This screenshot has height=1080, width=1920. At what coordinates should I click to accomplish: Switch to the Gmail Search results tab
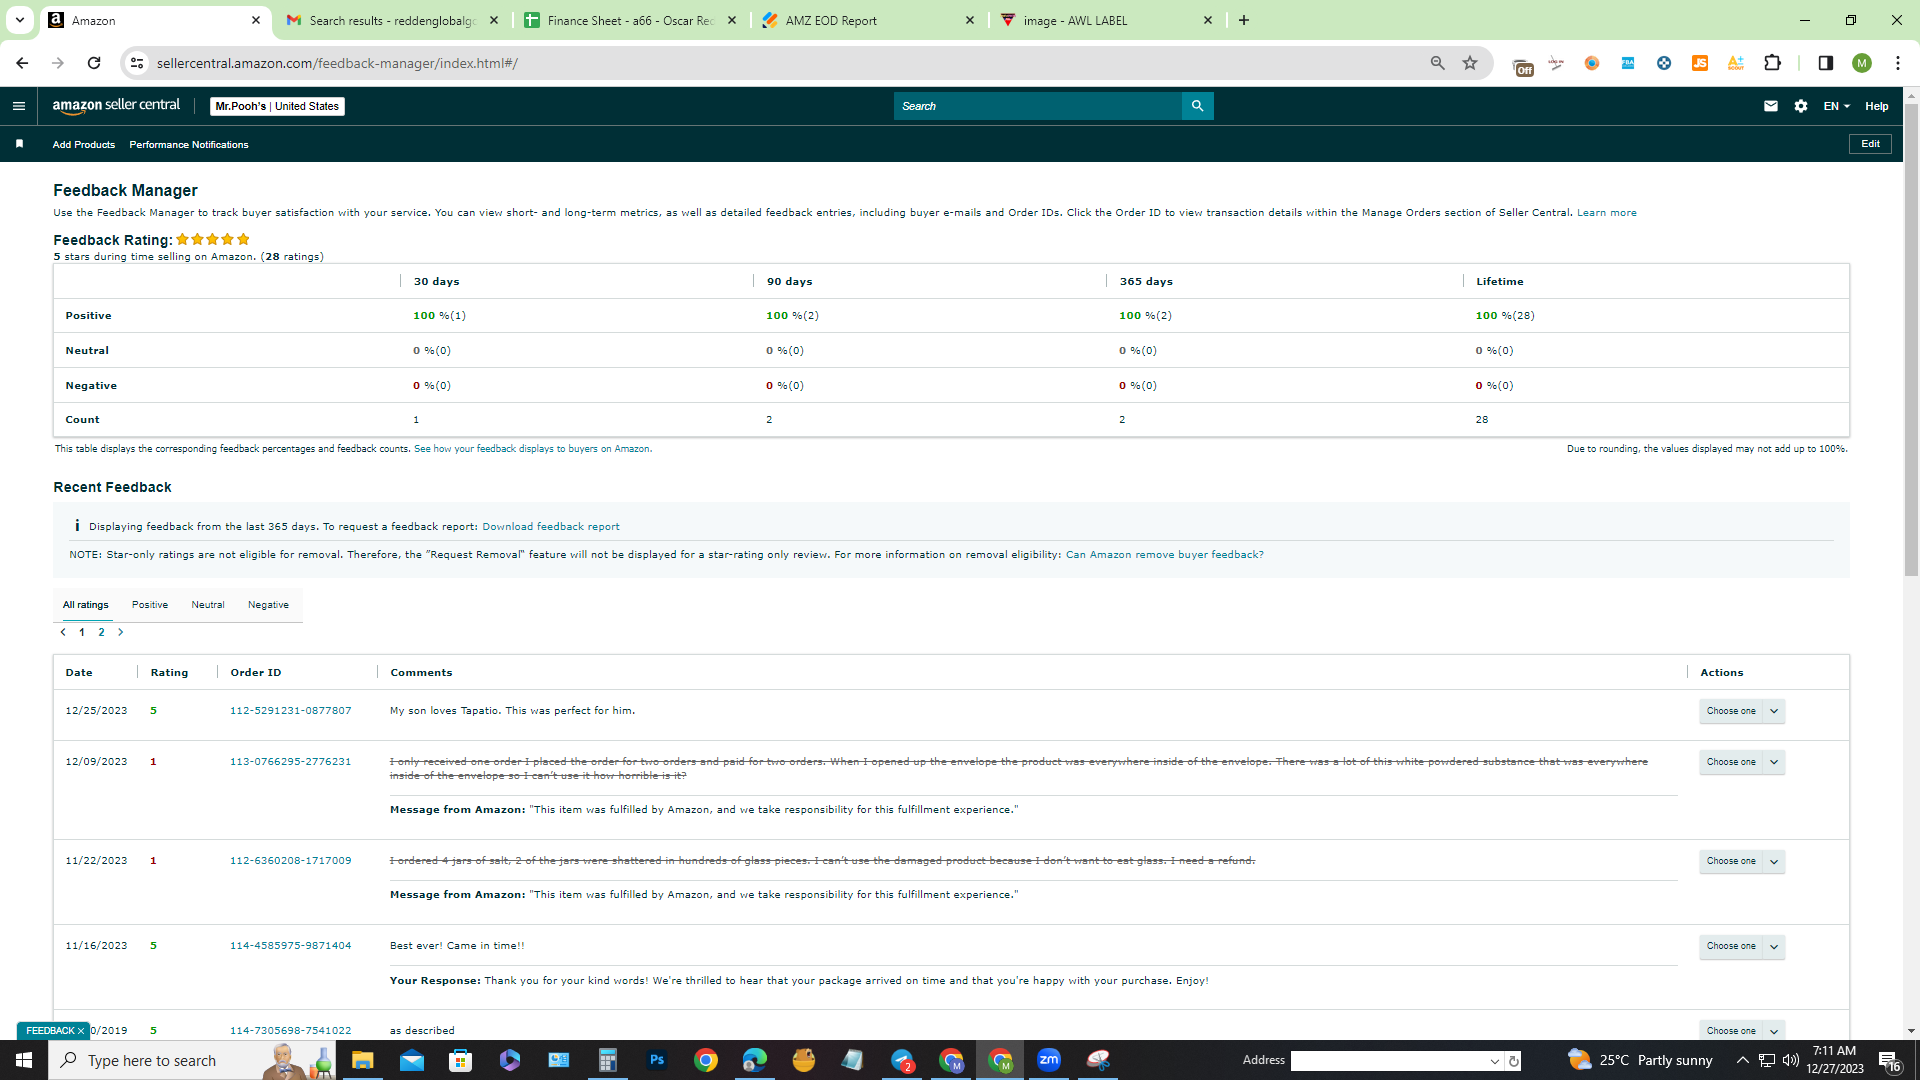pos(392,20)
